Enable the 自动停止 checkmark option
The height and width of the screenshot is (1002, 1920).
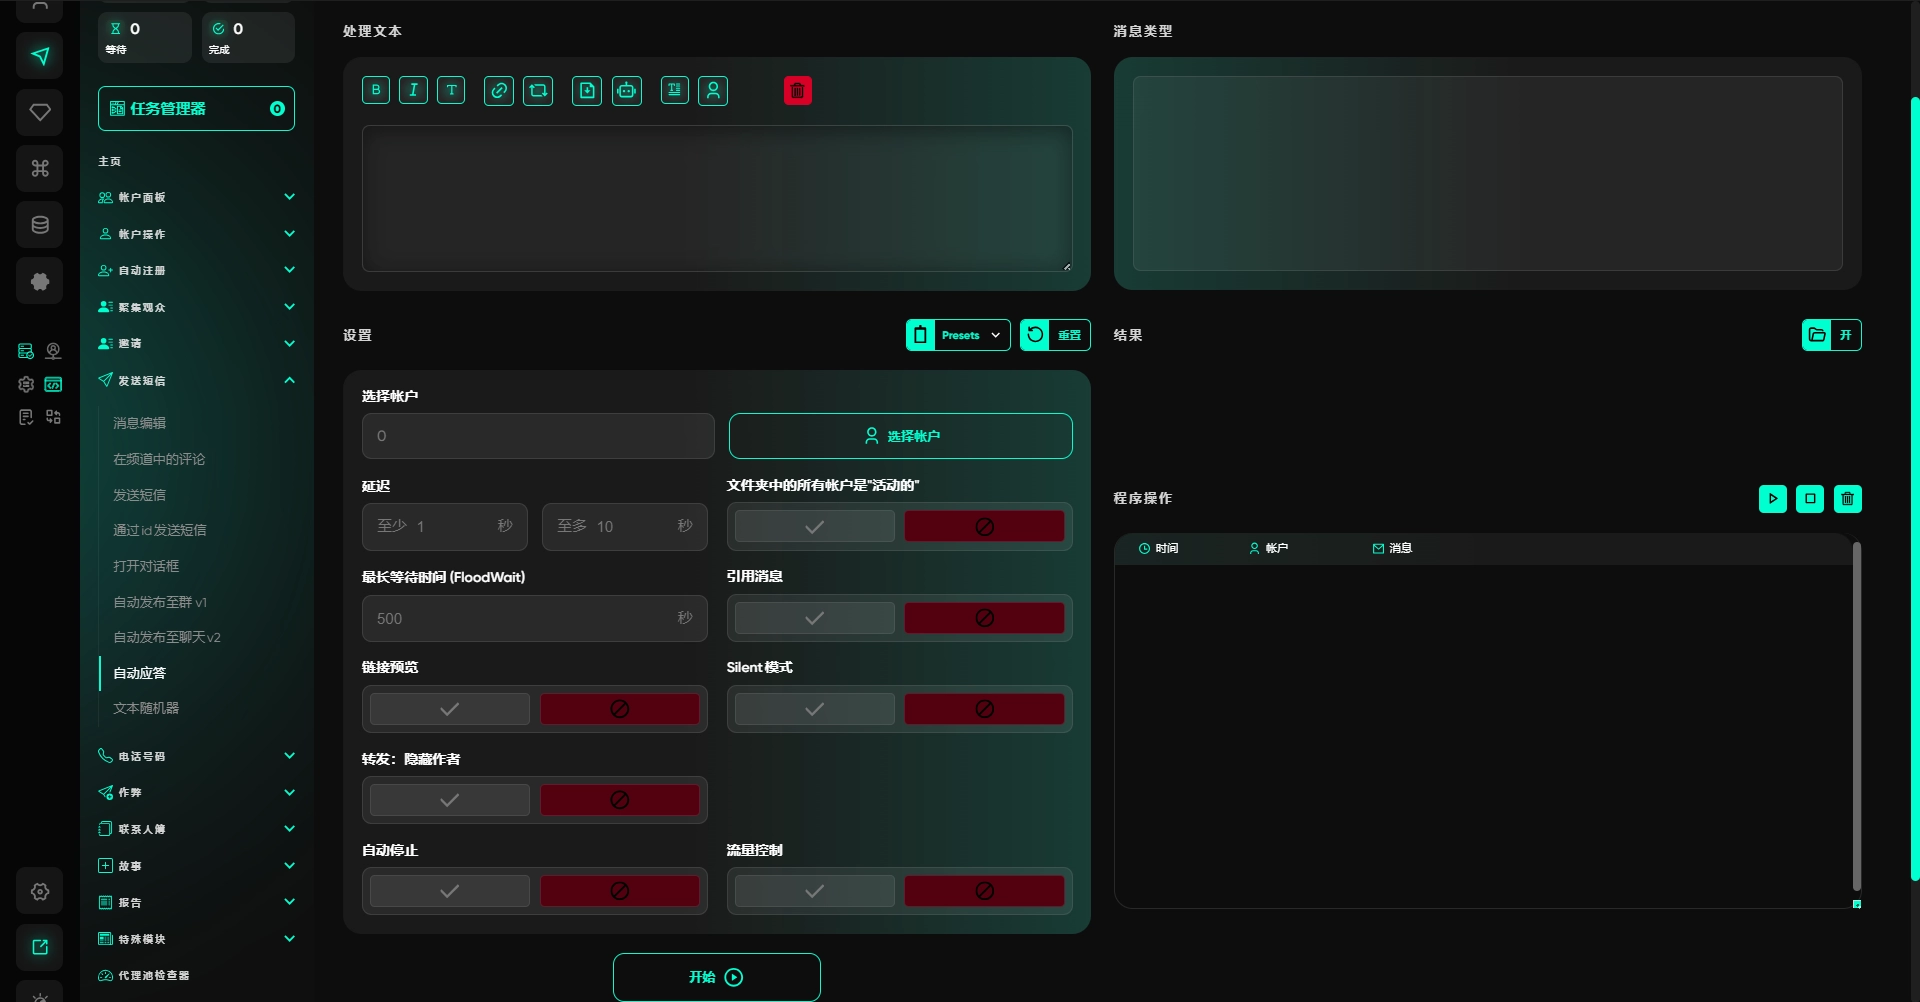coord(450,891)
